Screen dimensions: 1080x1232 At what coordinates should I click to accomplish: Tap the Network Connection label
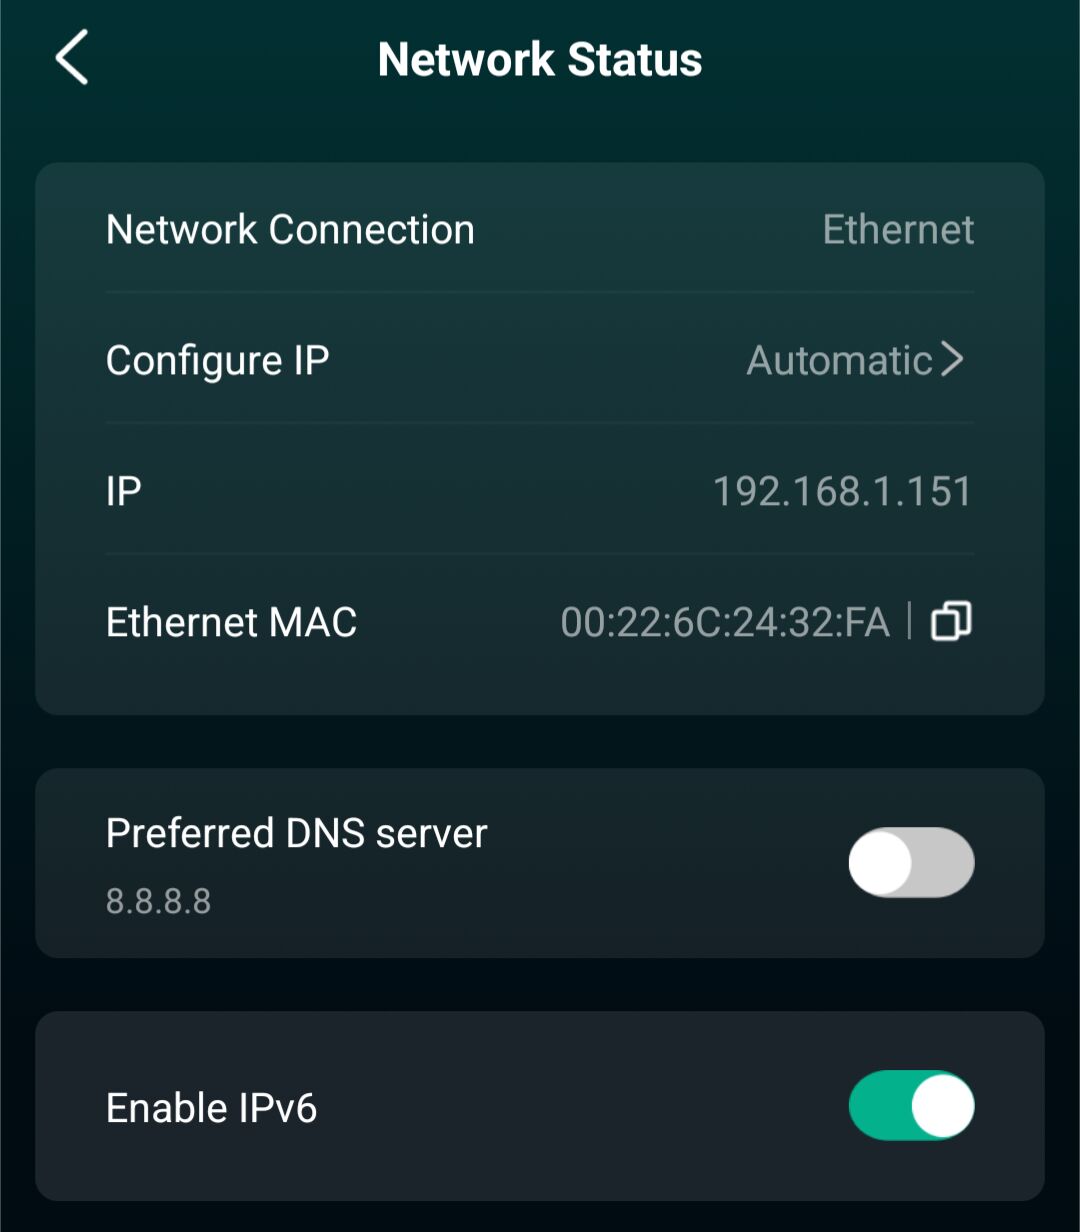(290, 230)
